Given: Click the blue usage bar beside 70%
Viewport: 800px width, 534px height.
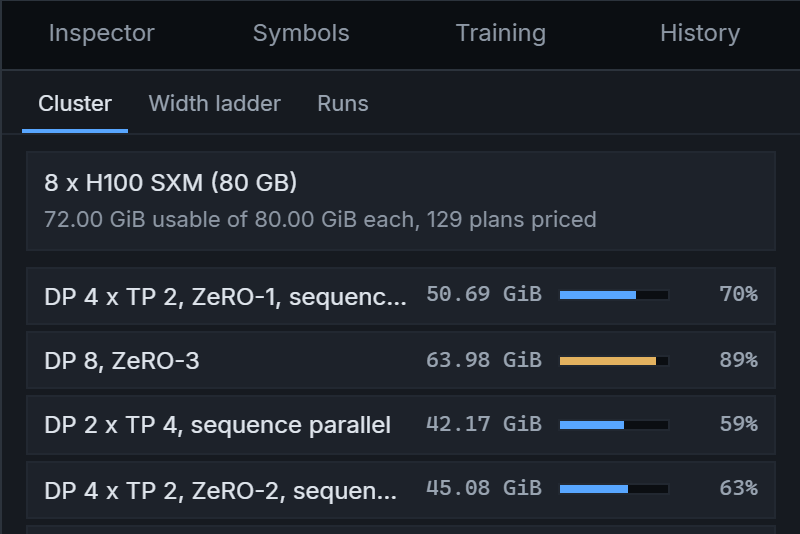Looking at the screenshot, I should pos(614,295).
